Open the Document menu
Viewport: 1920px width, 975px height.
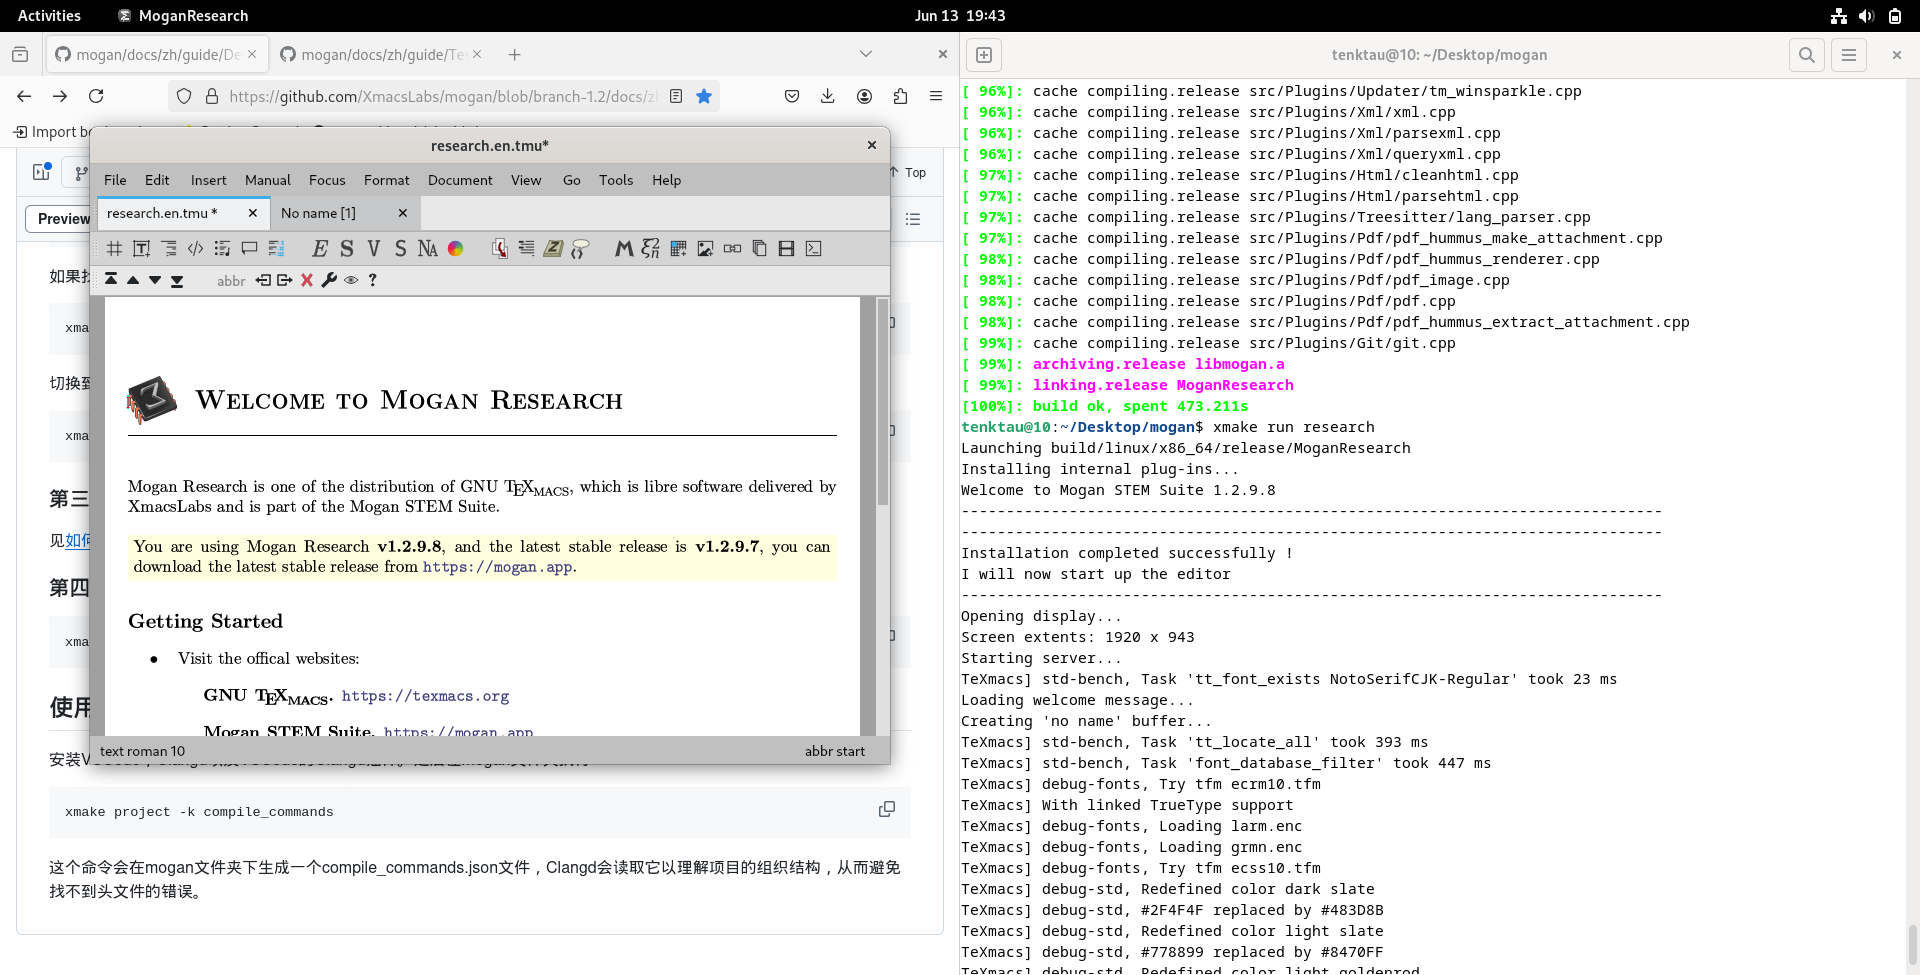[460, 180]
